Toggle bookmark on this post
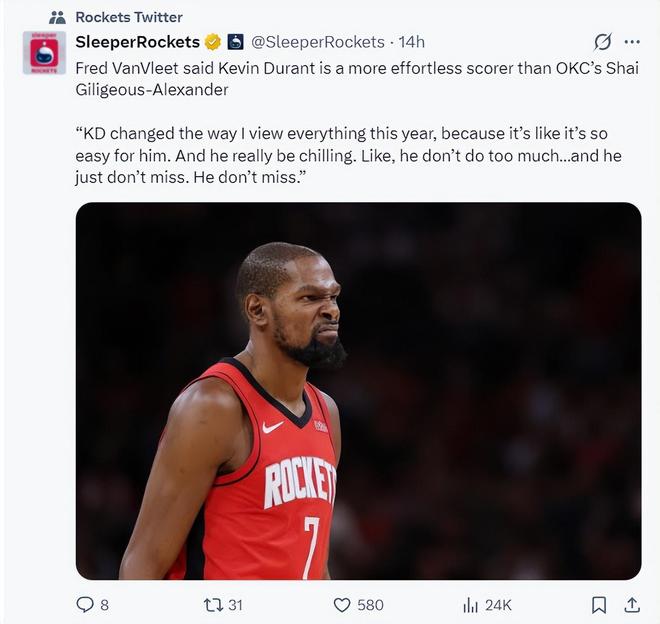Screen dimensions: 660x624 pyautogui.click(x=599, y=605)
